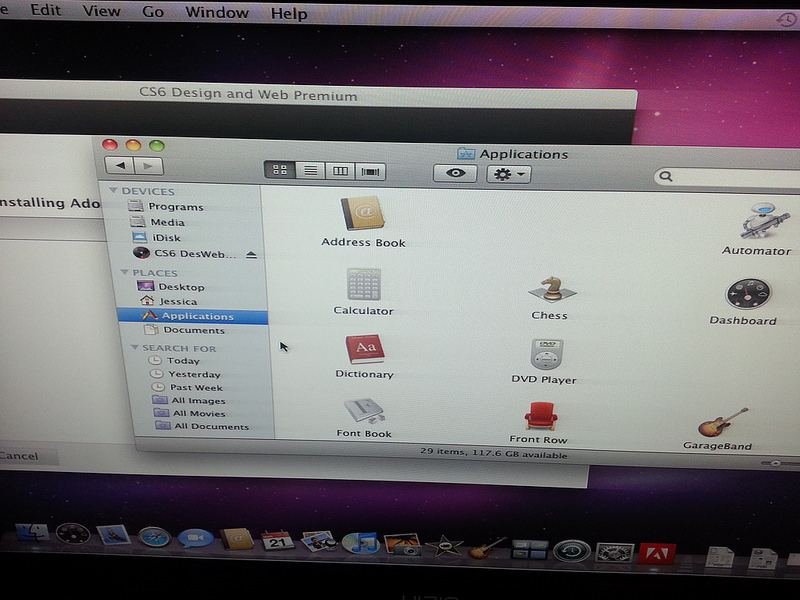Viewport: 800px width, 600px height.
Task: Open Dashboard gauge icon in the Dock
Action: pos(72,534)
